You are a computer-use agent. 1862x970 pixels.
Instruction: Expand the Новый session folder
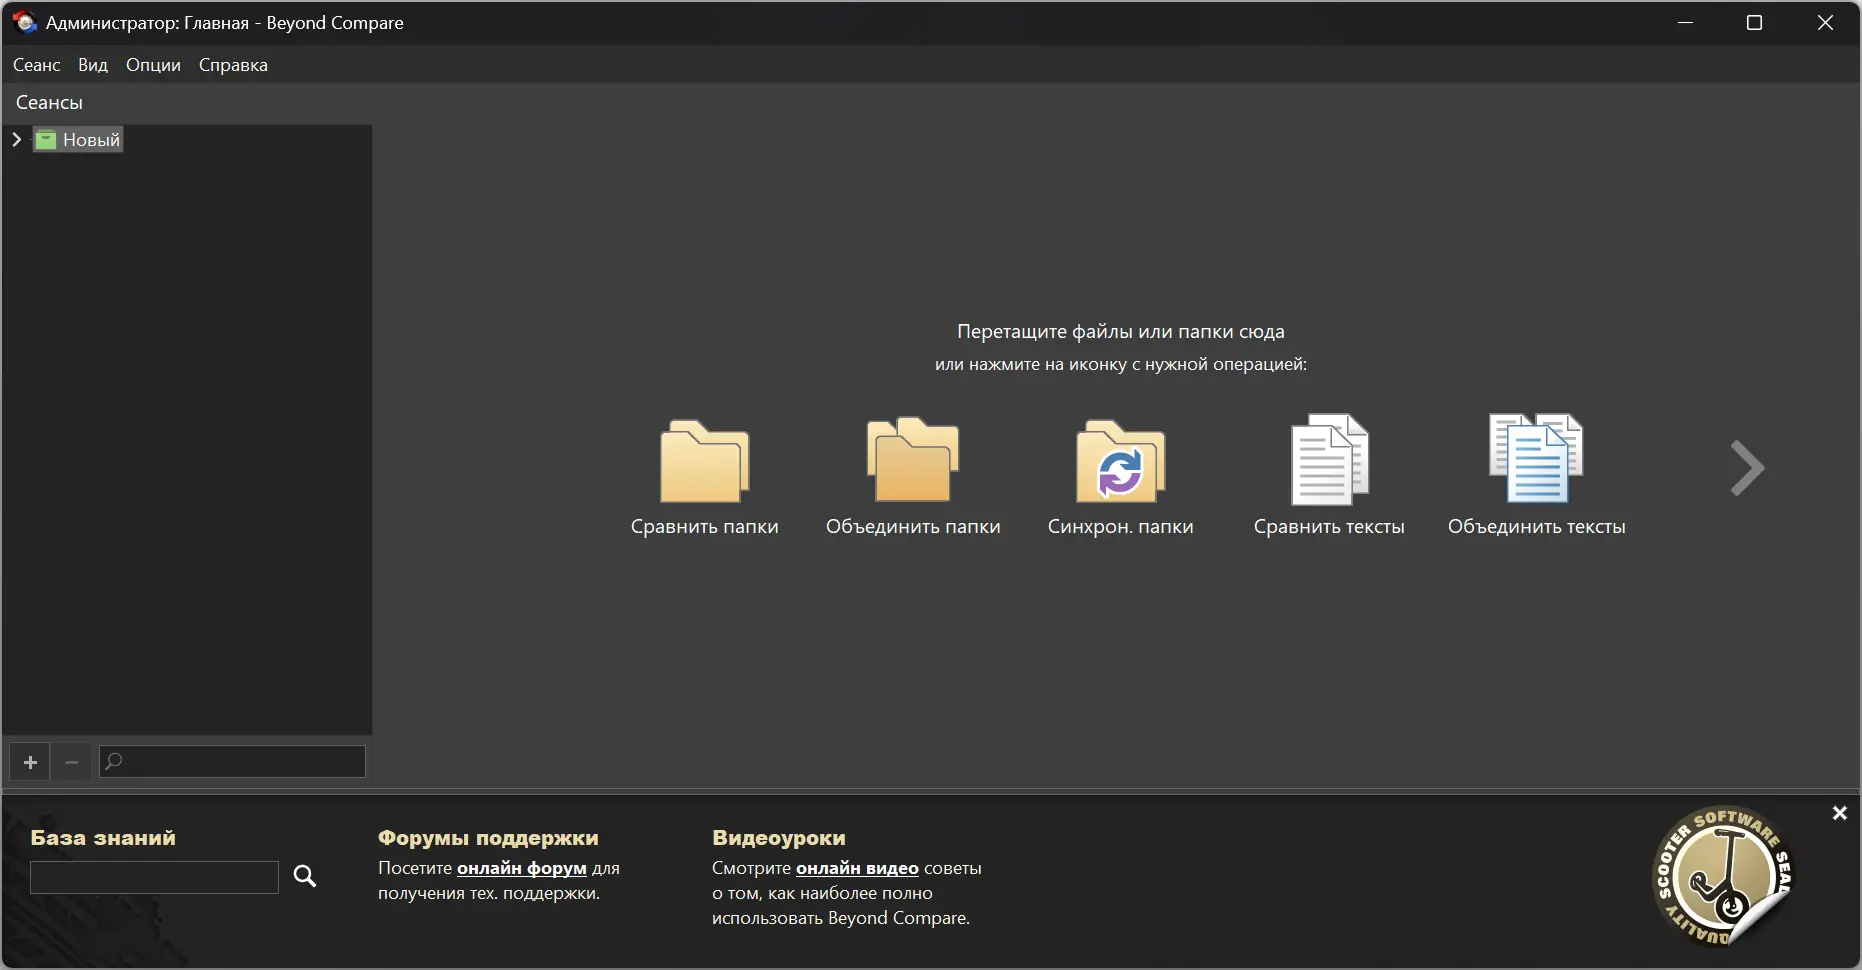(x=15, y=140)
